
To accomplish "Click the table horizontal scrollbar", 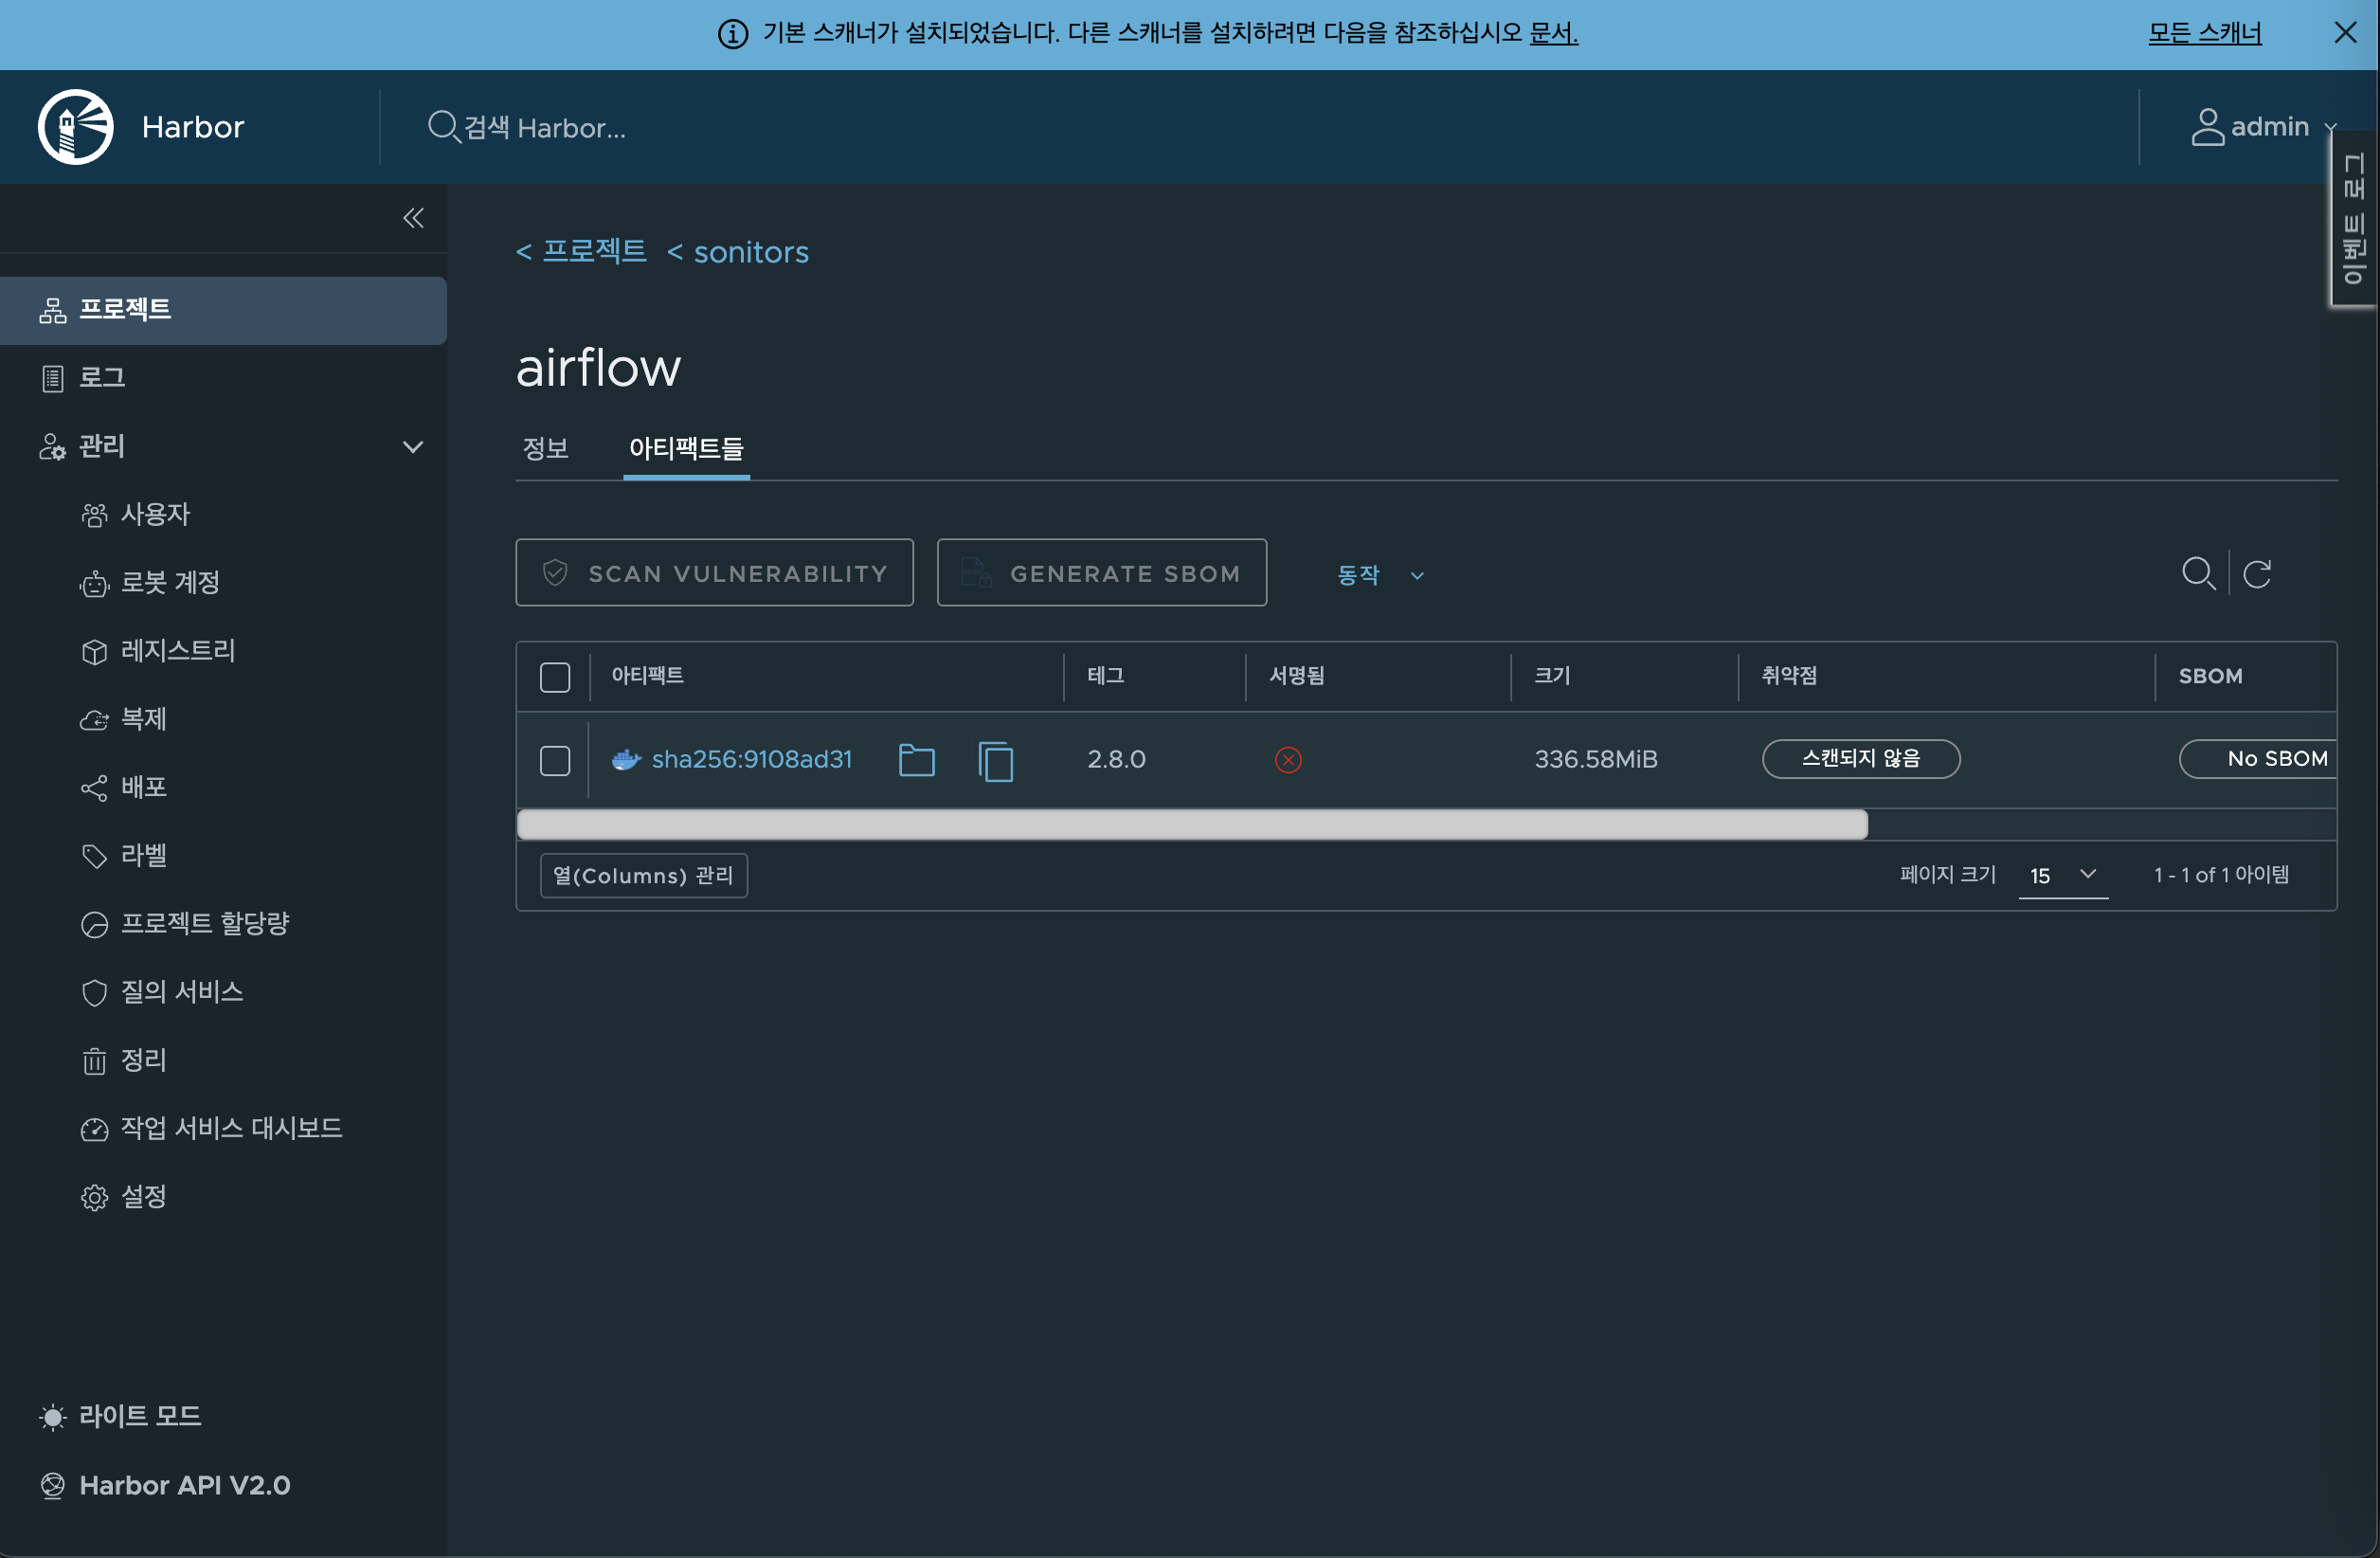I will [x=1190, y=825].
